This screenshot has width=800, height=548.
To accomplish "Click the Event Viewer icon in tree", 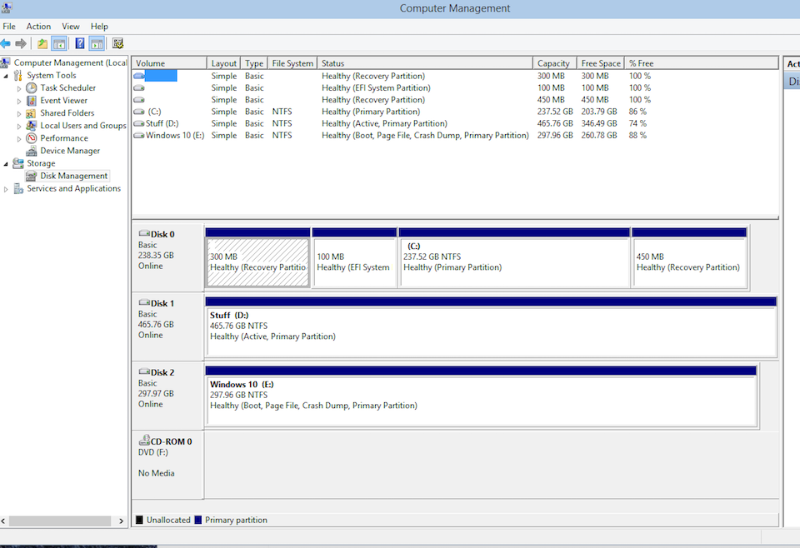I will [x=32, y=101].
